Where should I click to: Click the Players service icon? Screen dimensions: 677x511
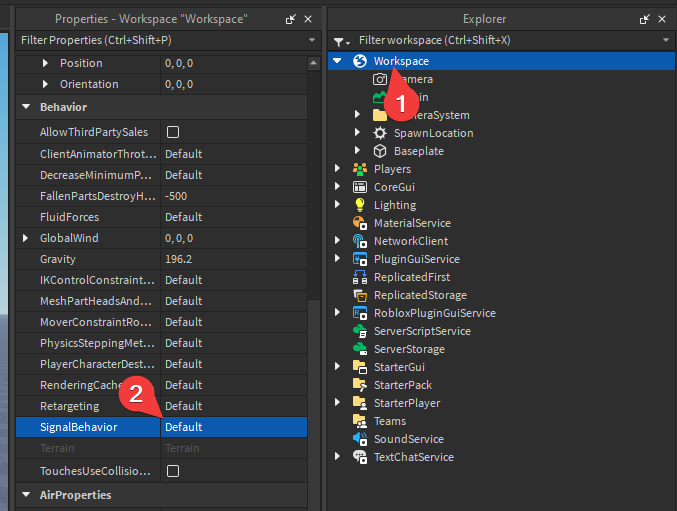(x=360, y=169)
